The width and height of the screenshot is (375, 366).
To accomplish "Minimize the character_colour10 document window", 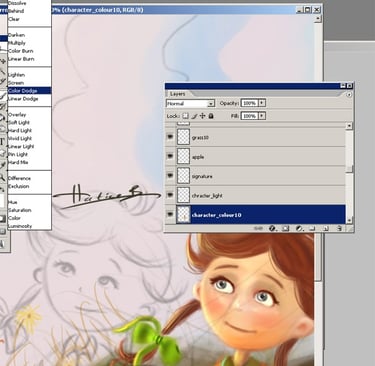I will (x=300, y=10).
